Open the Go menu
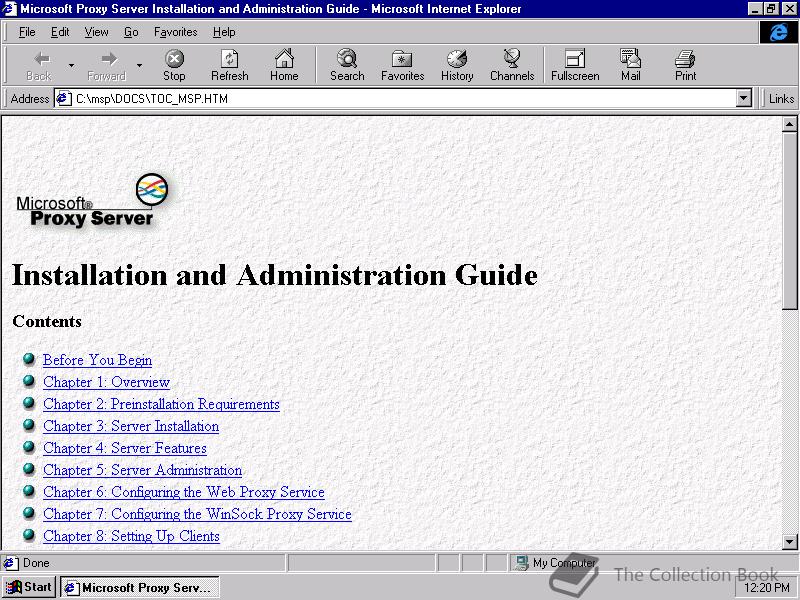Screen dimensions: 800x600 click(x=131, y=32)
